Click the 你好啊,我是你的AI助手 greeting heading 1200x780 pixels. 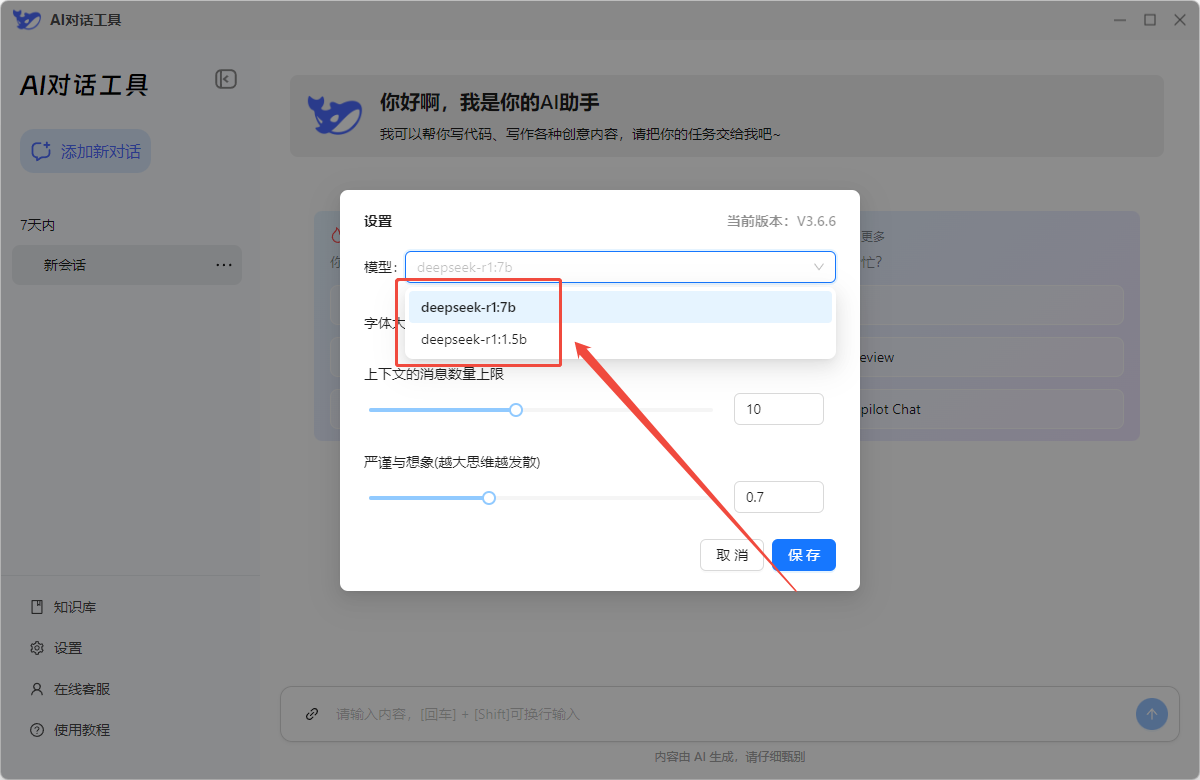[x=490, y=103]
